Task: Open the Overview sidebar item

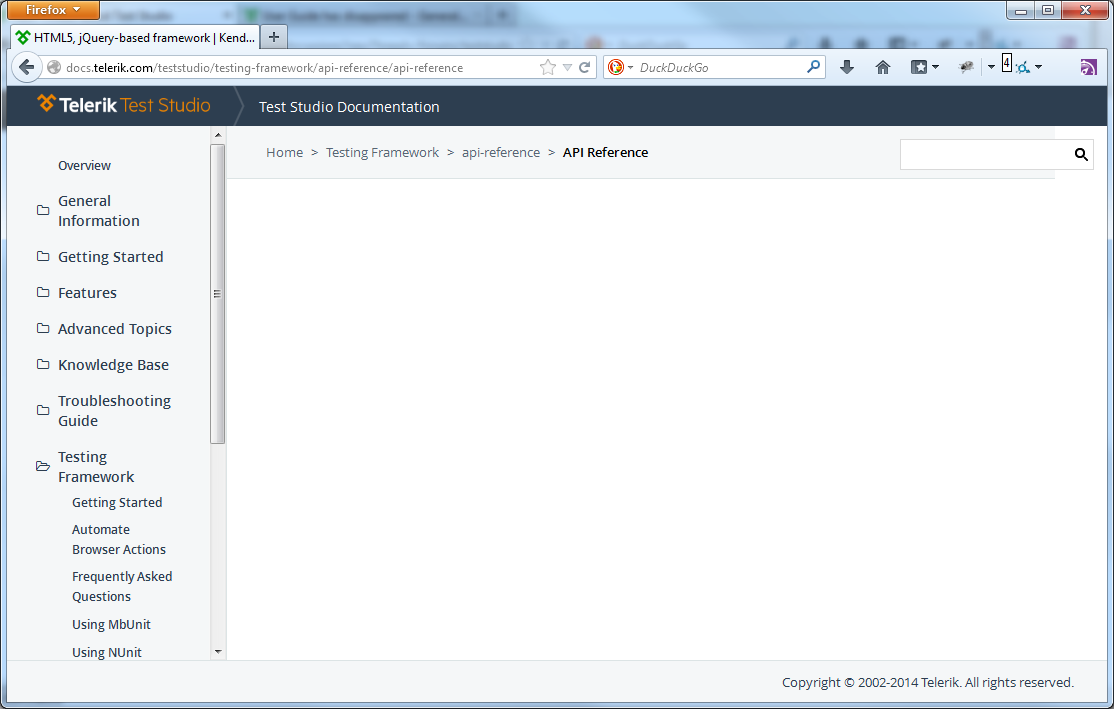Action: pyautogui.click(x=85, y=166)
